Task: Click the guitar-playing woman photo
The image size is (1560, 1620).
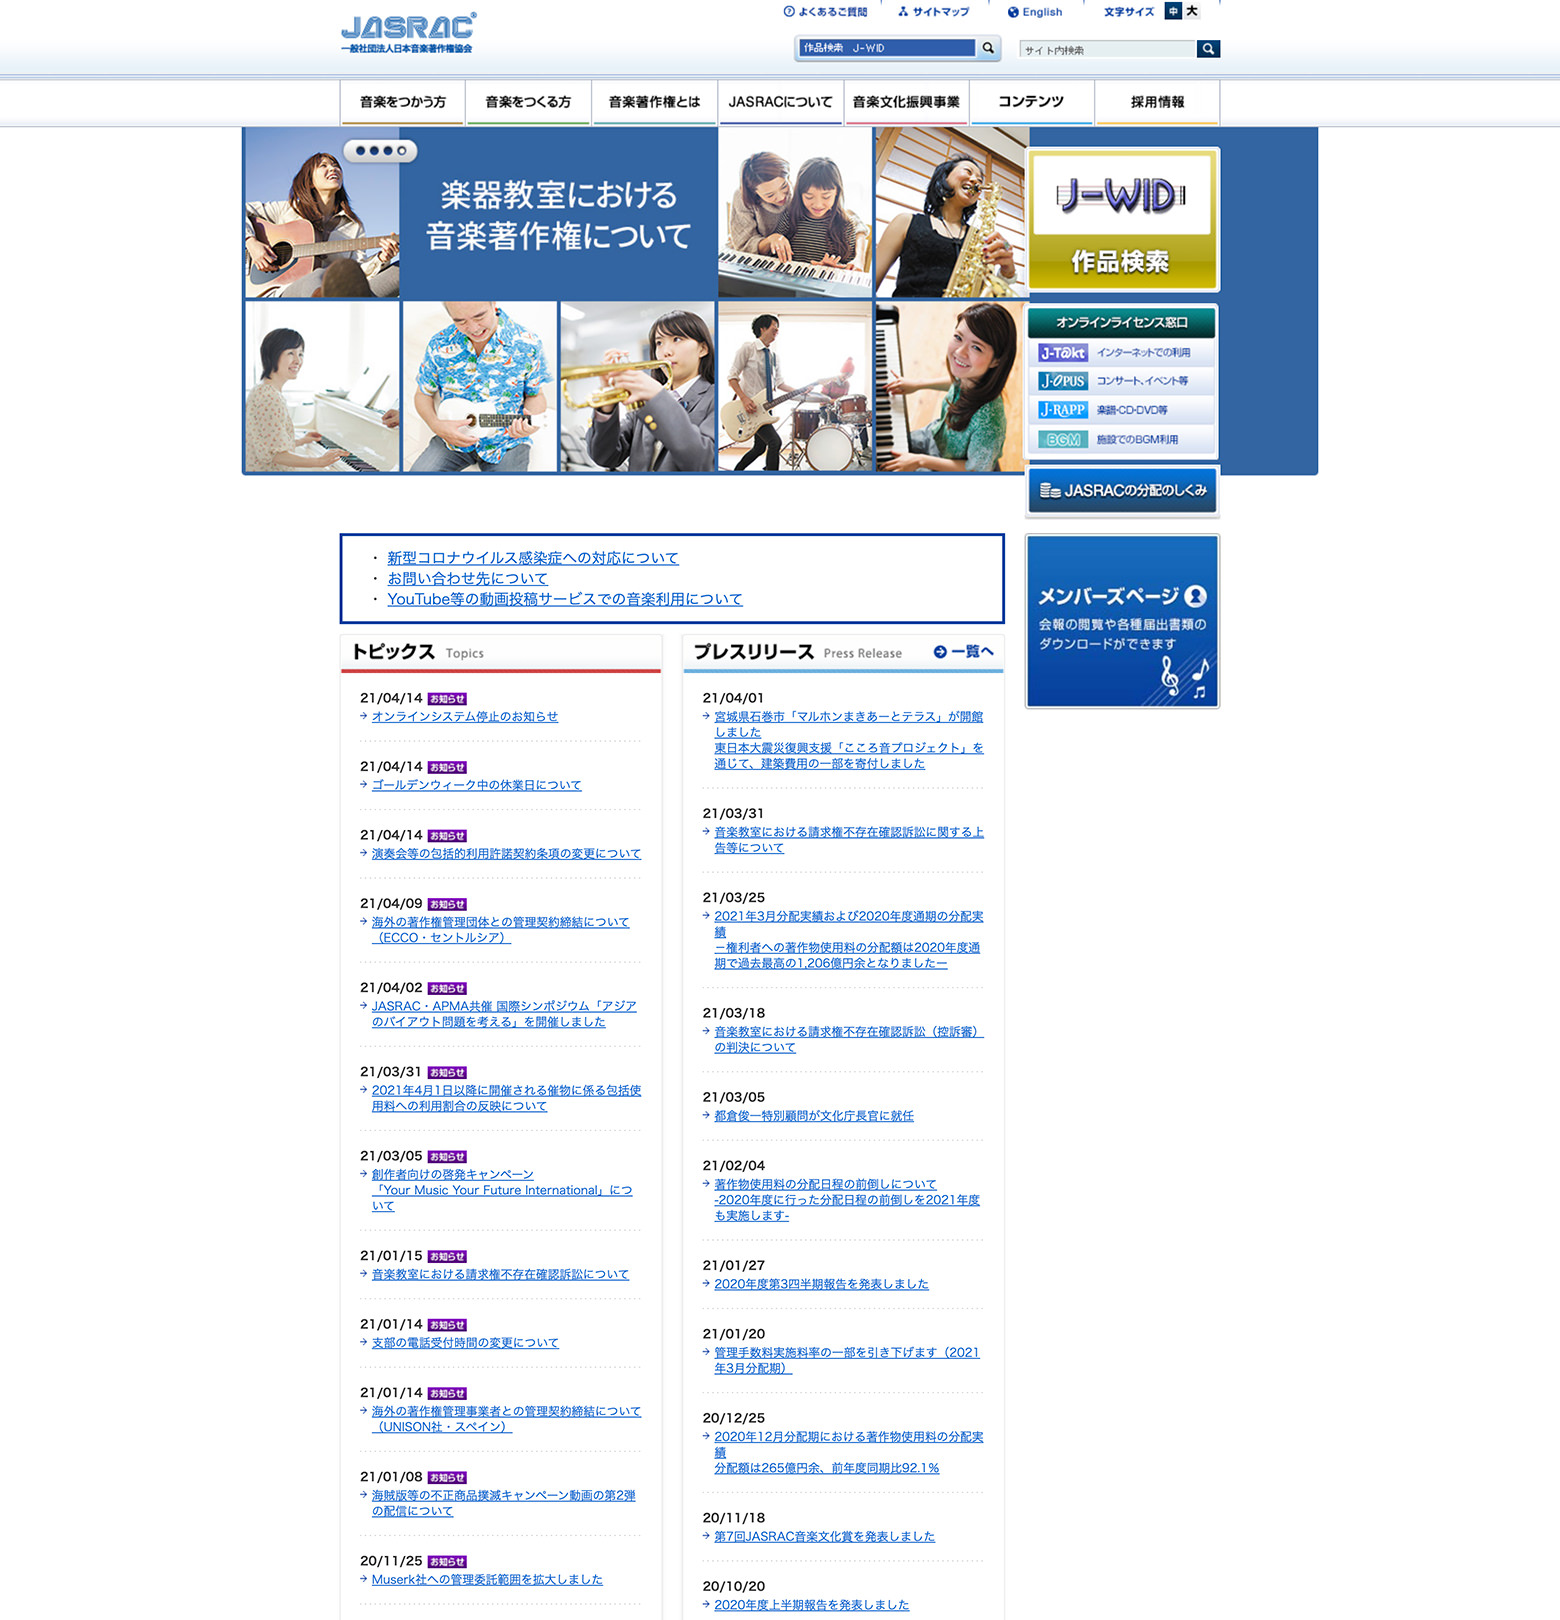Action: [322, 213]
